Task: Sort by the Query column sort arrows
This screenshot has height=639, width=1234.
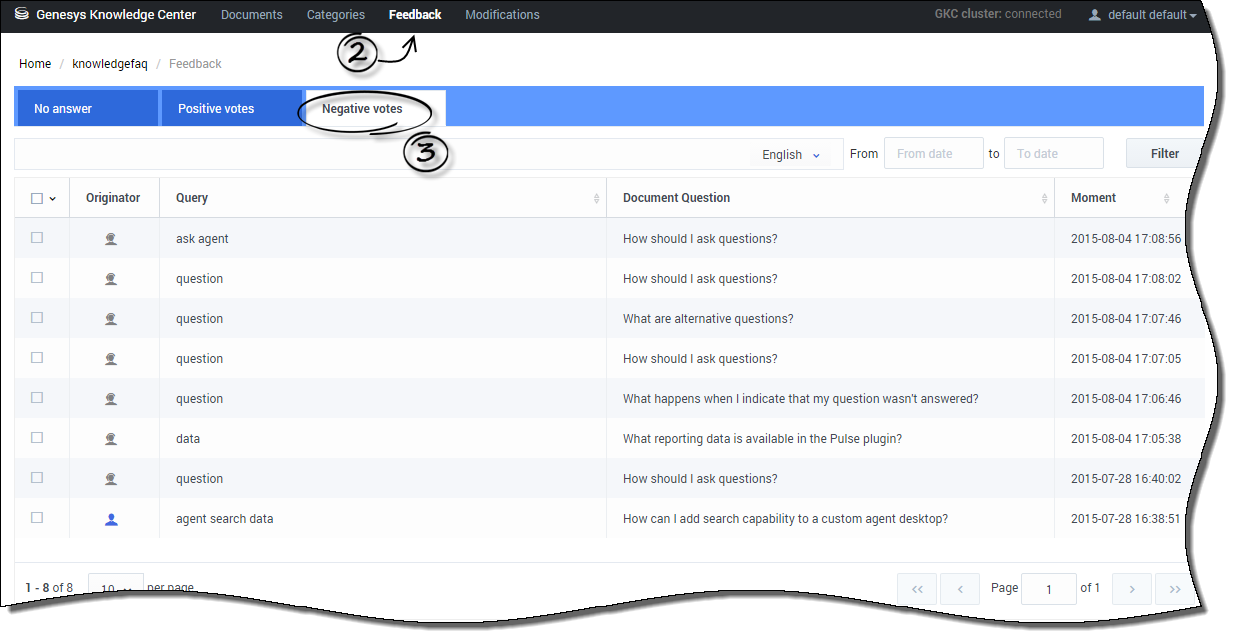Action: point(597,198)
